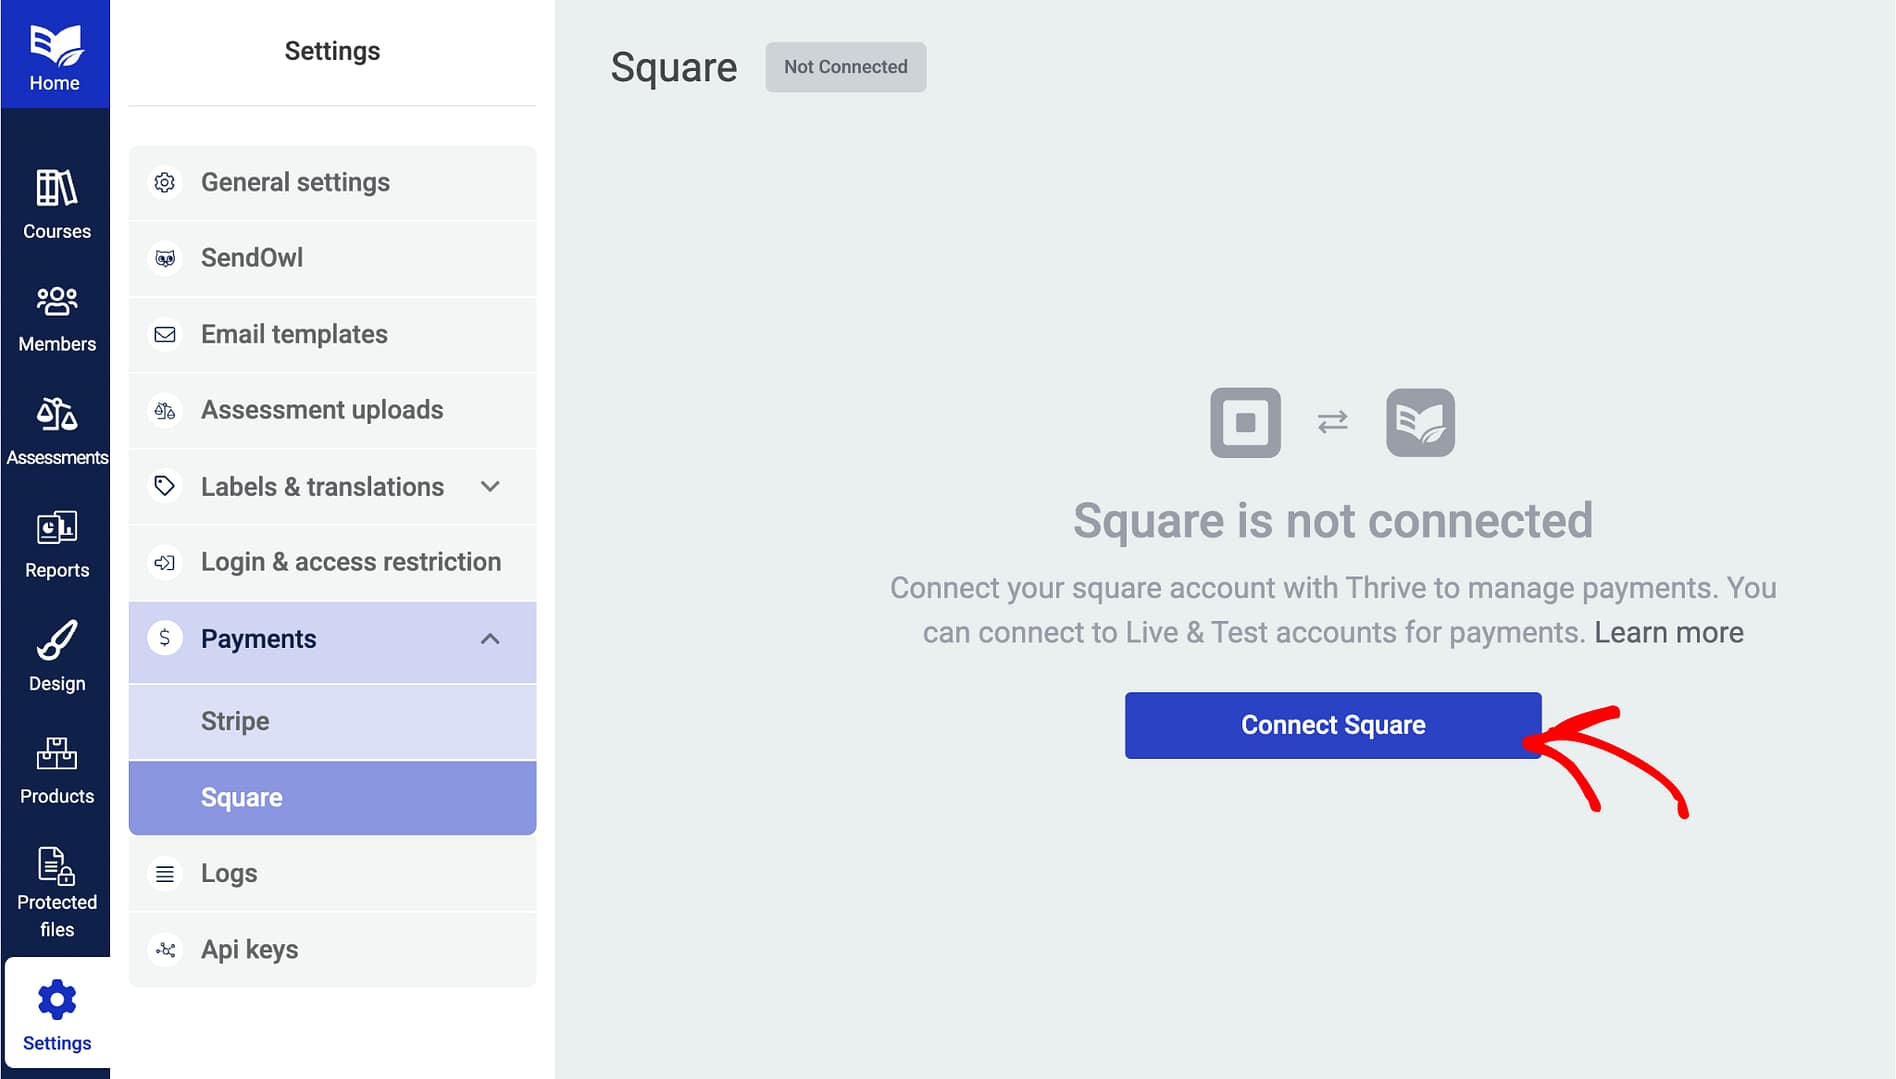Click the Payments dollar icon
Image resolution: width=1896 pixels, height=1079 pixels.
(x=165, y=638)
